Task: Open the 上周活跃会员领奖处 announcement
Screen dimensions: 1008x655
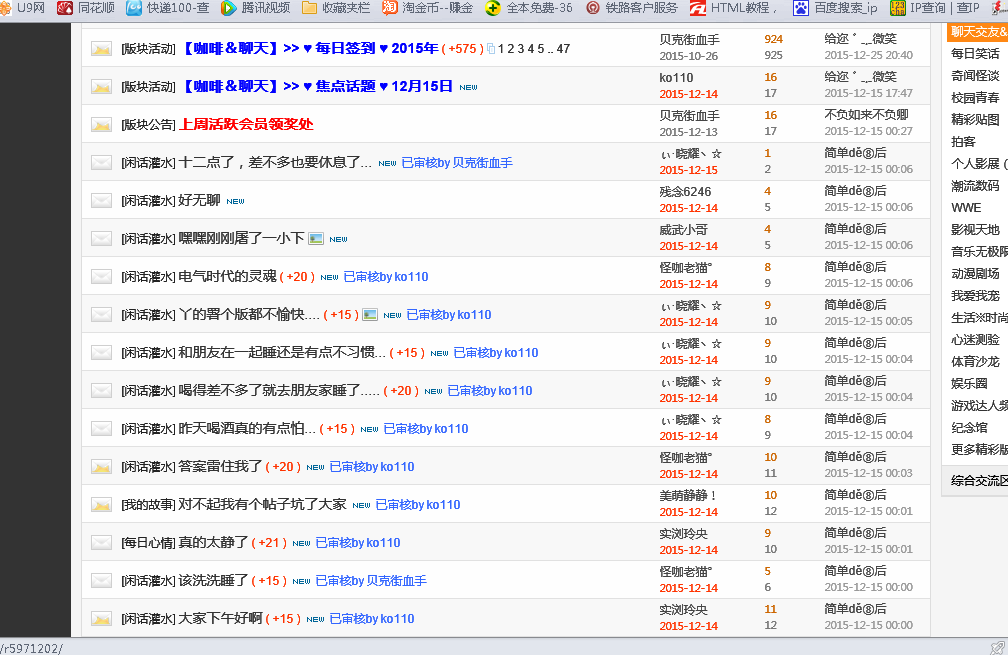Action: (x=246, y=124)
